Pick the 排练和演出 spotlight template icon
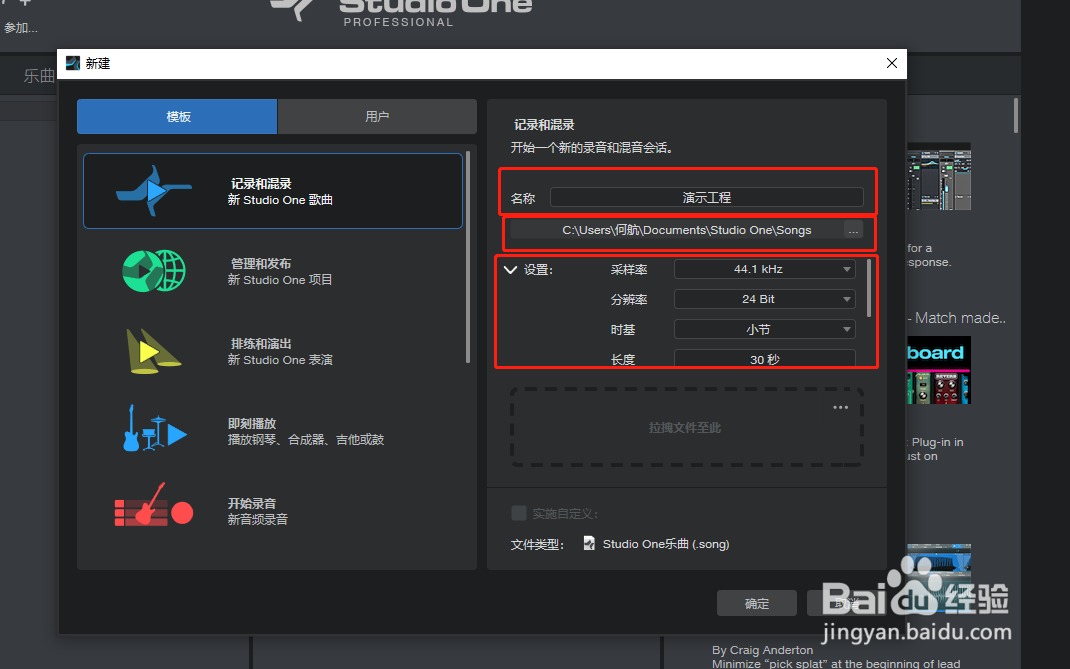The width and height of the screenshot is (1070, 669). tap(154, 351)
